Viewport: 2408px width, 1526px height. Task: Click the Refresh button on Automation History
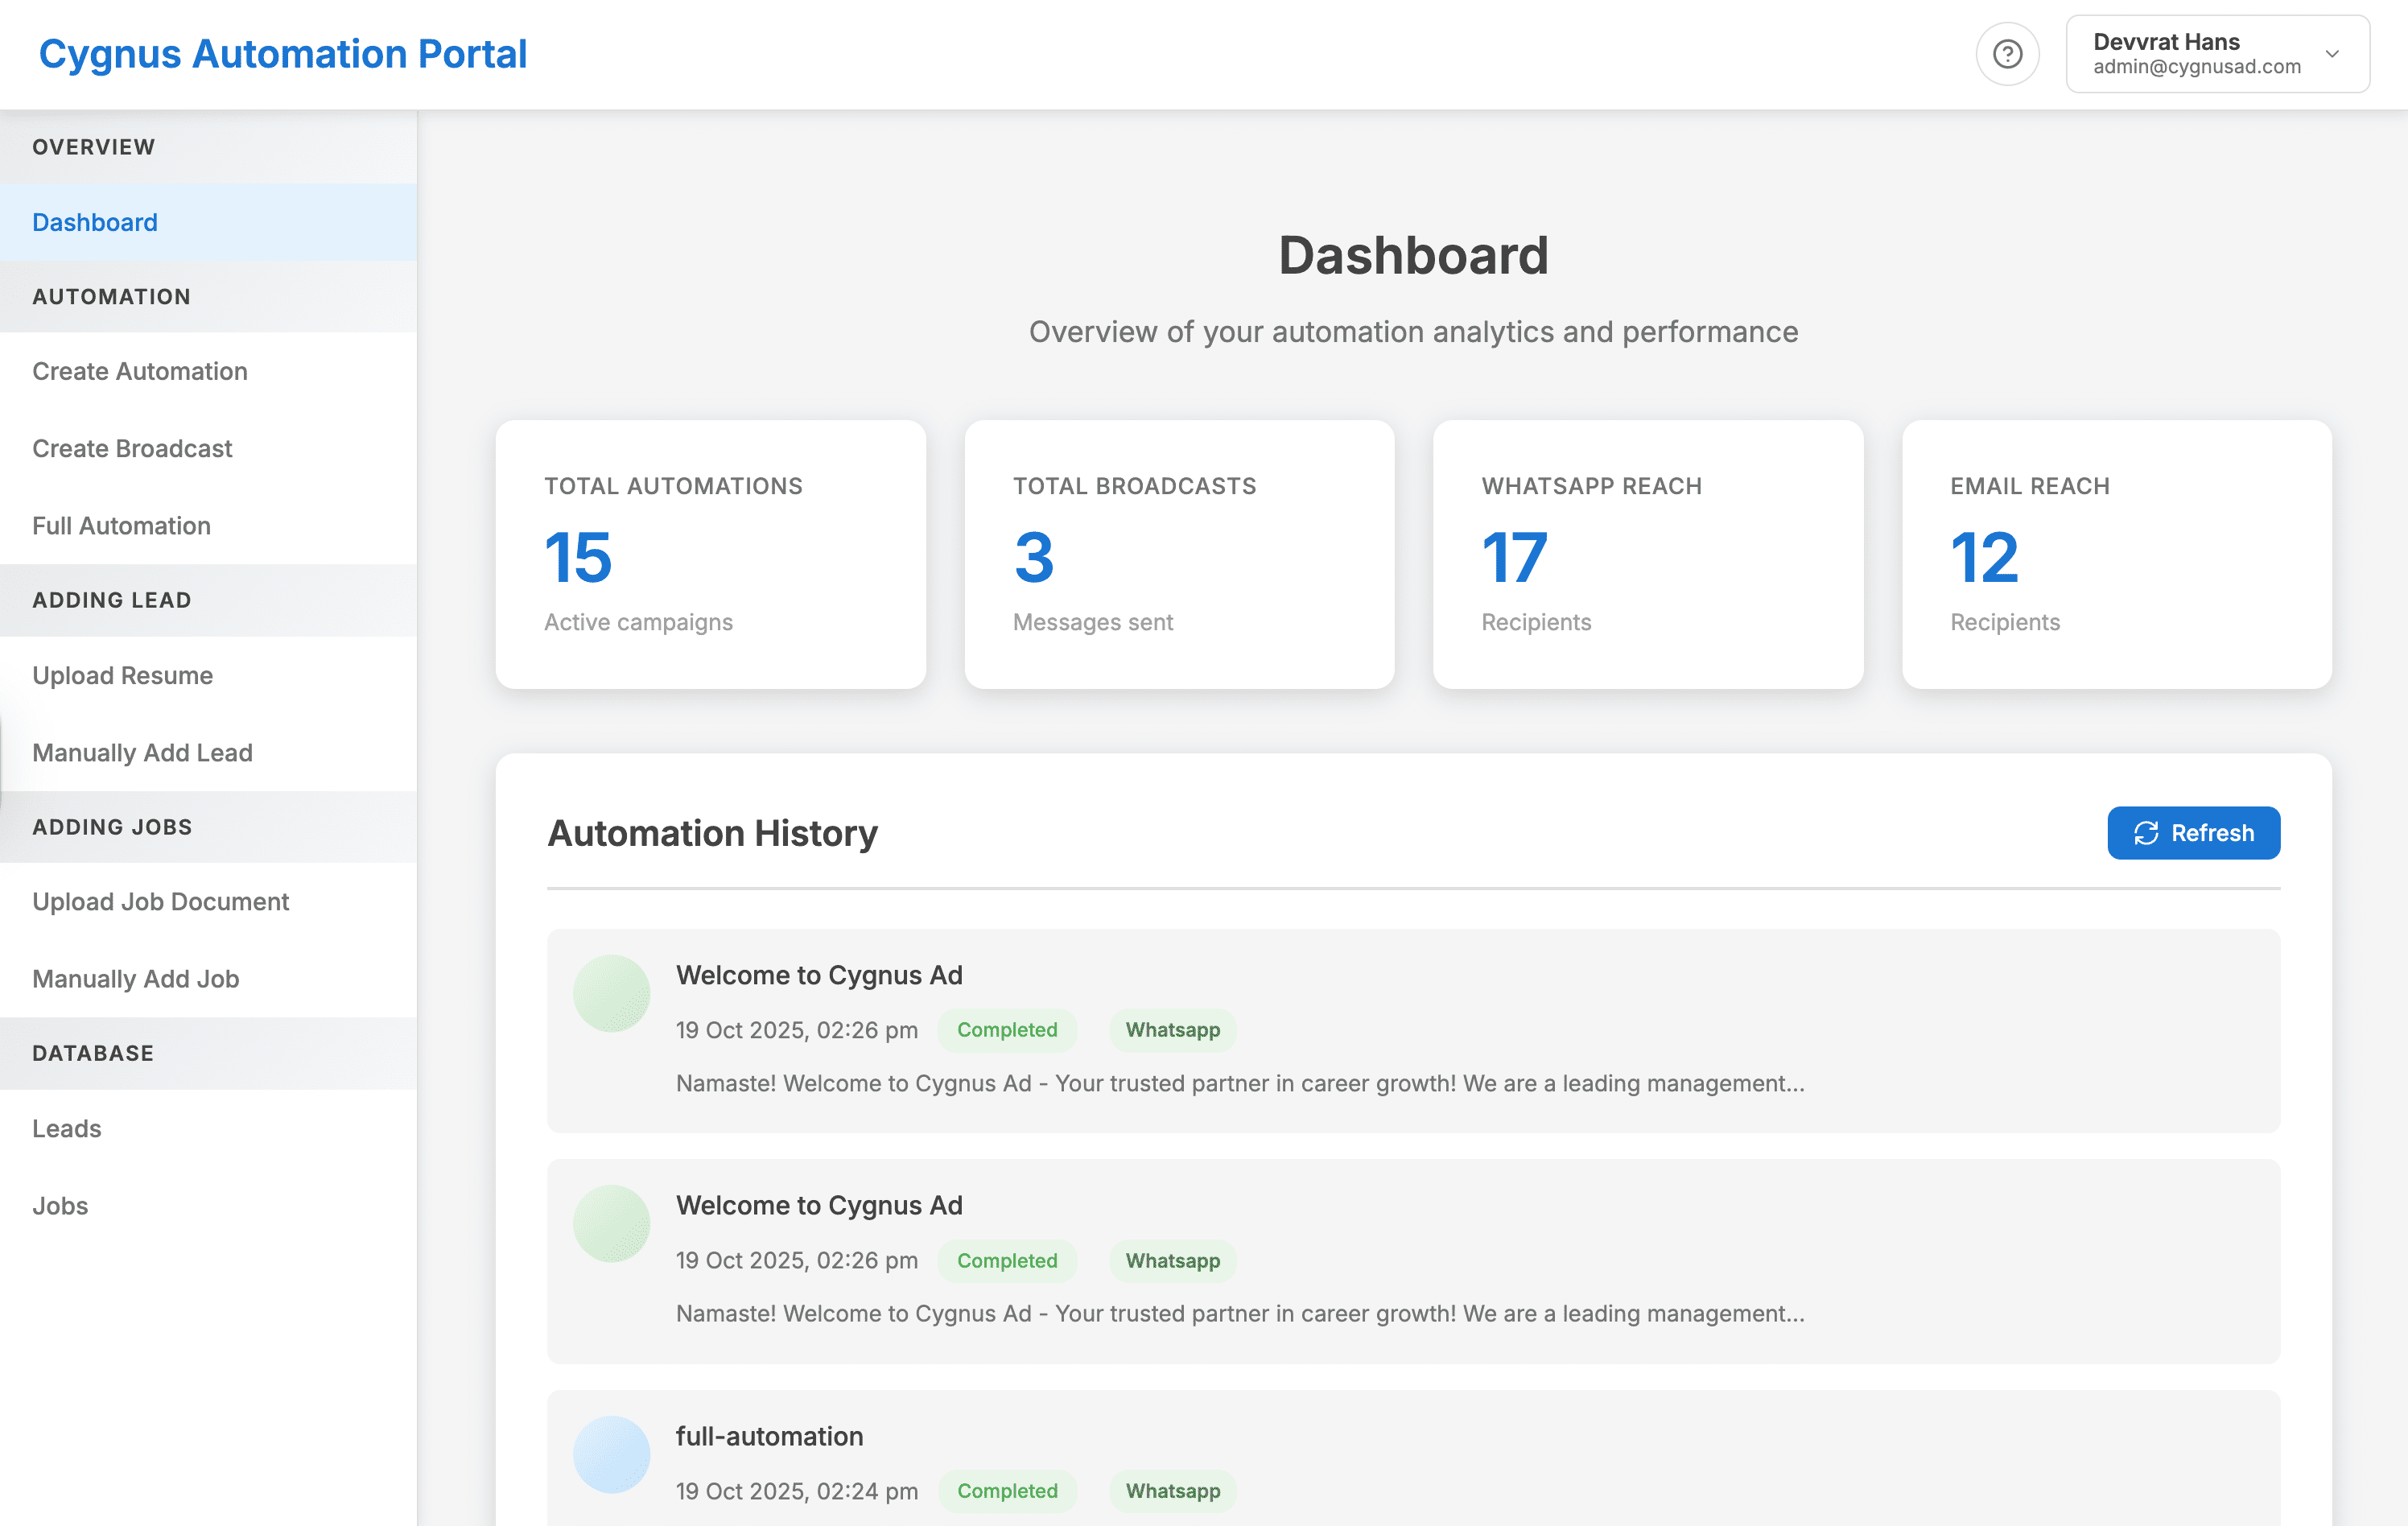click(2194, 833)
